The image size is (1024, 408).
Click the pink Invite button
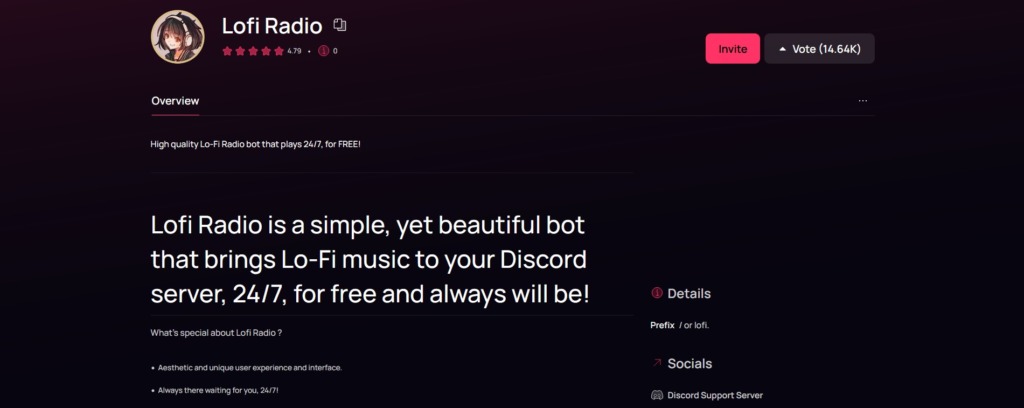pyautogui.click(x=733, y=48)
